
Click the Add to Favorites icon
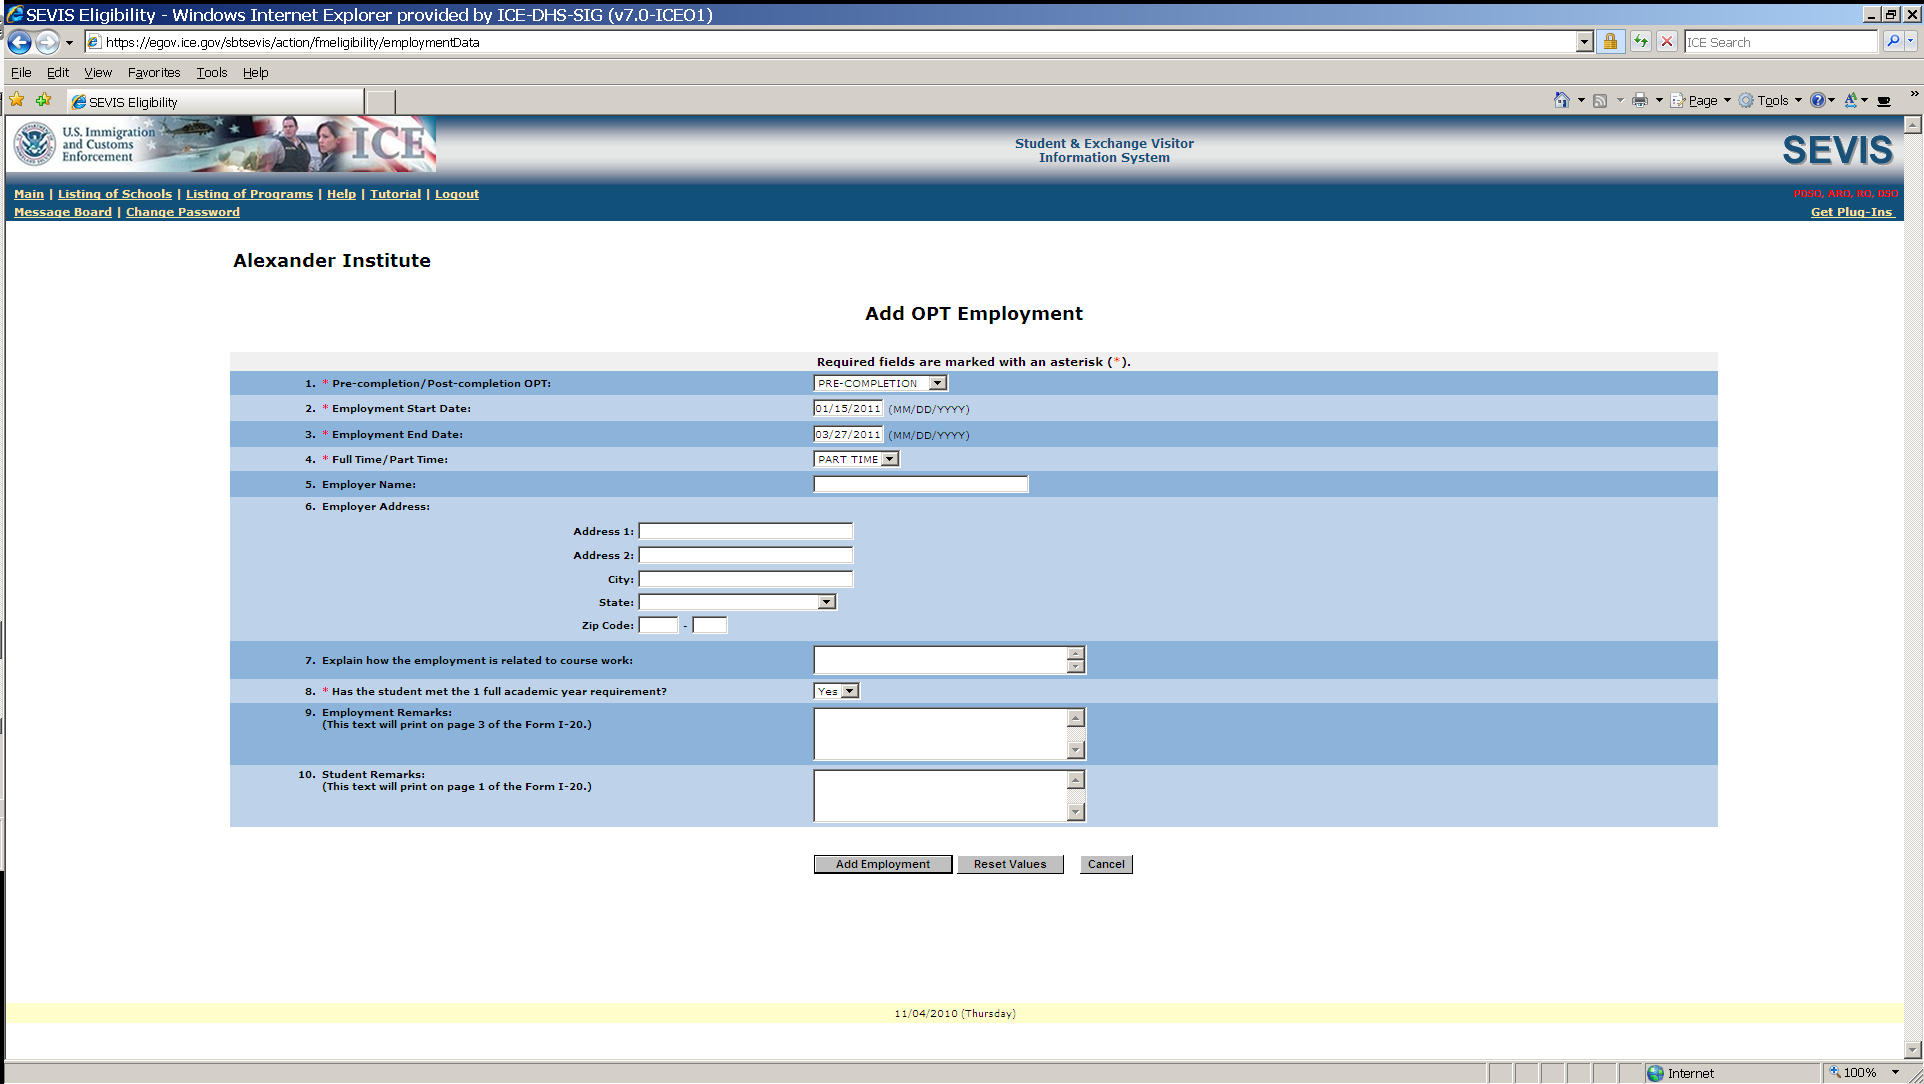point(43,100)
